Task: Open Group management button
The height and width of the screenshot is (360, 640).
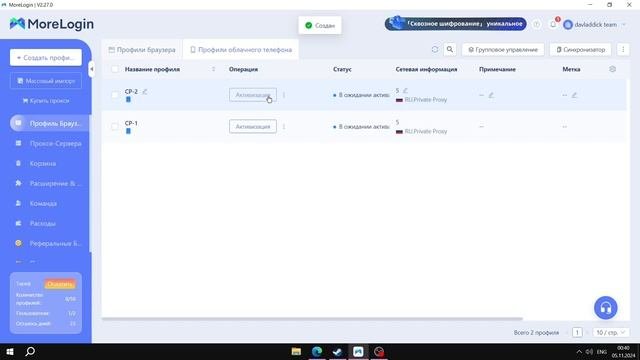Action: point(503,50)
